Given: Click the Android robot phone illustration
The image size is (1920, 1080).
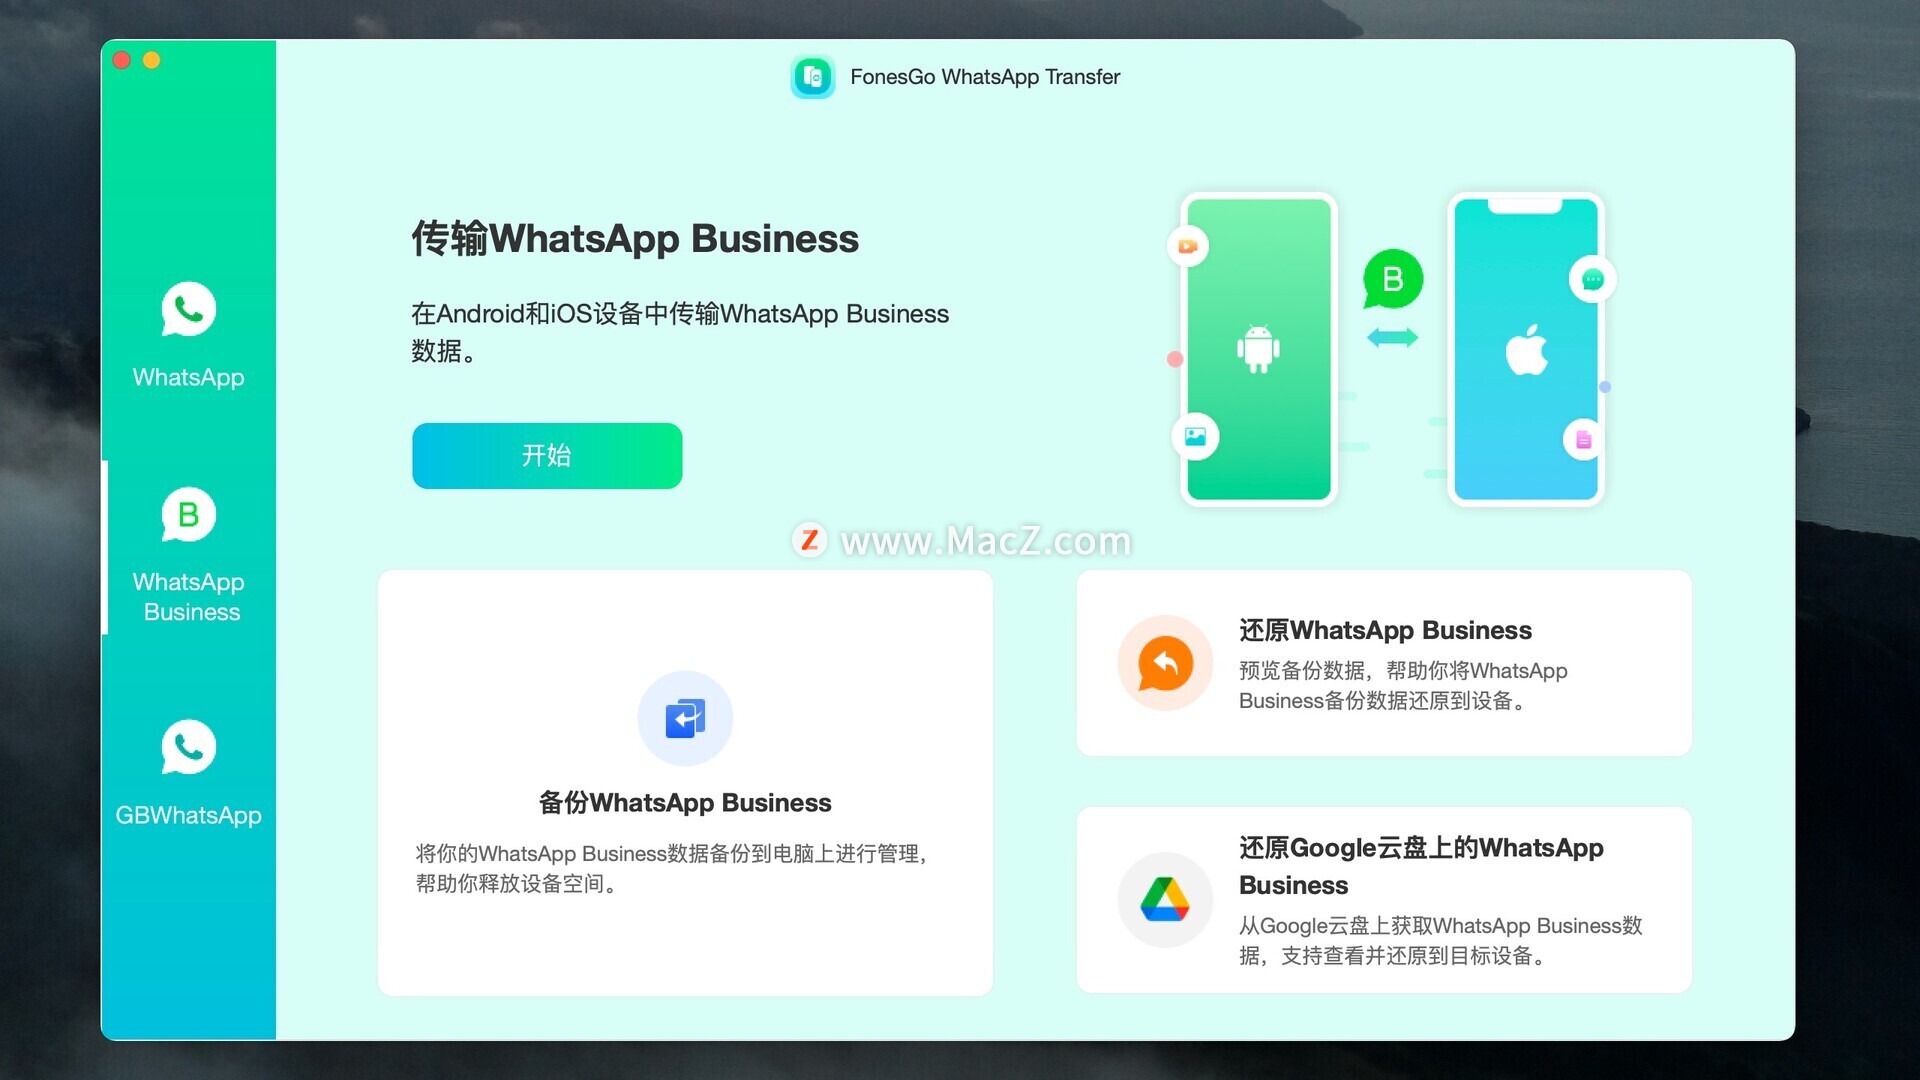Looking at the screenshot, I should [1259, 349].
